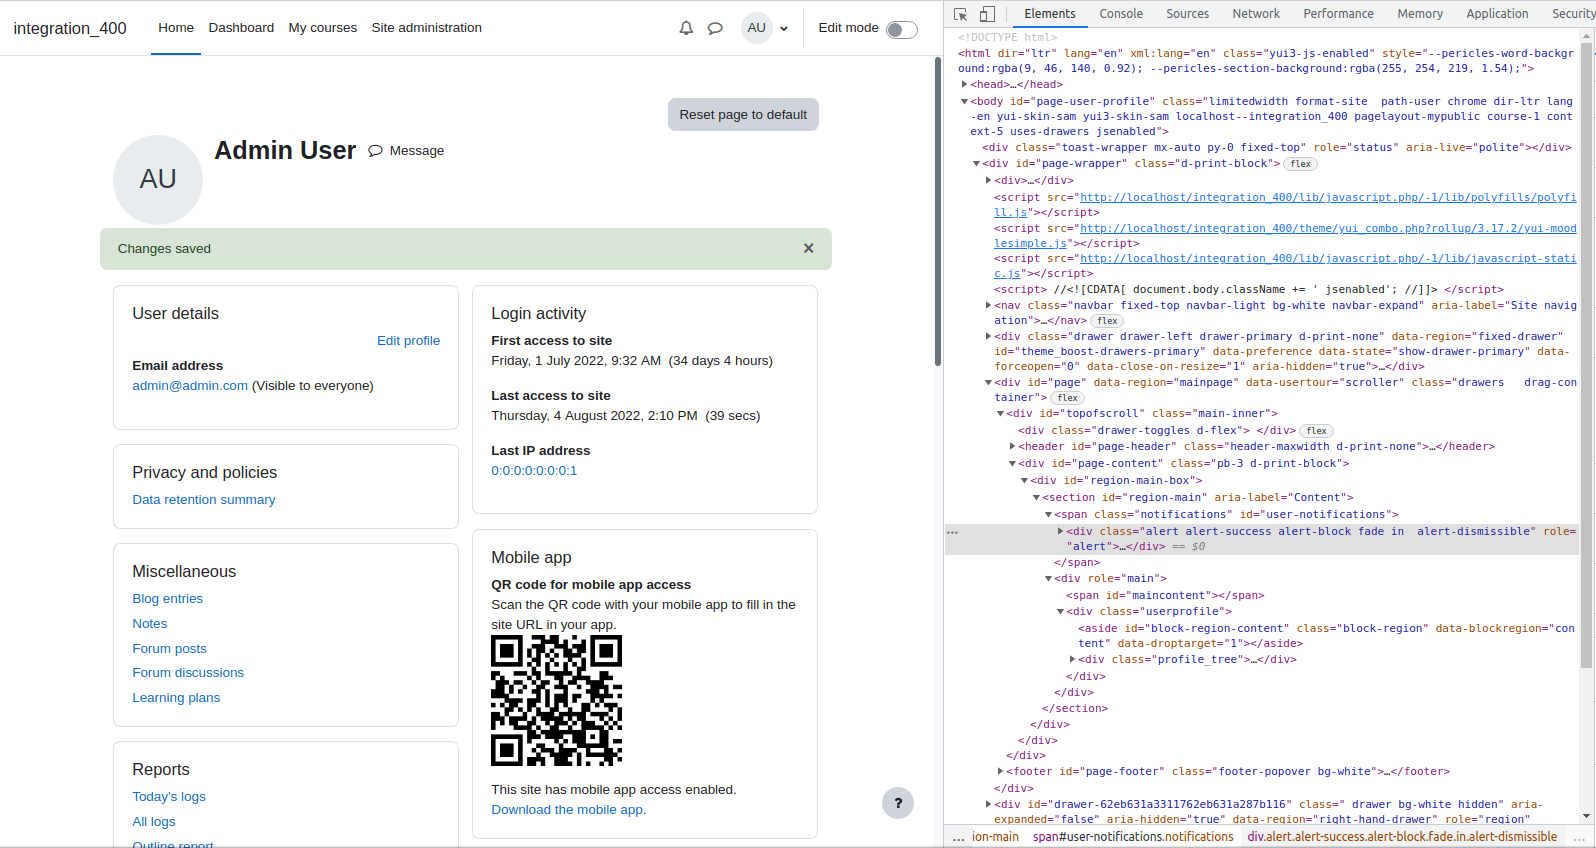Open the Forum posts link

pos(170,649)
